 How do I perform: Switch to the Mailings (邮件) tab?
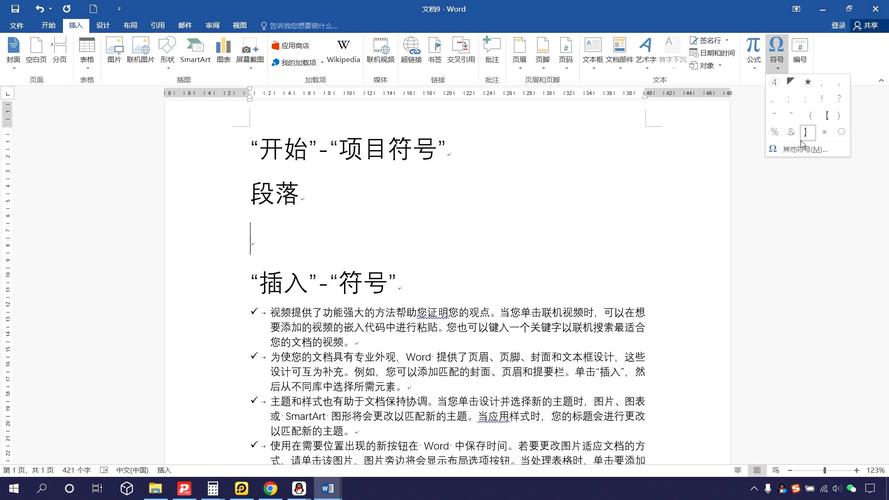185,26
